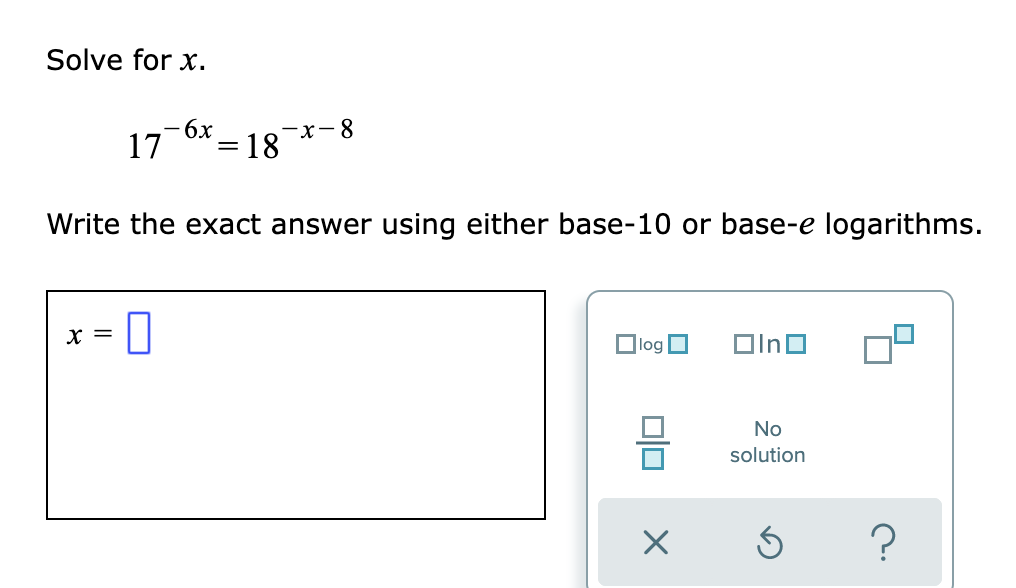This screenshot has width=1016, height=588.
Task: Insert the natural log (ln) template
Action: (769, 344)
